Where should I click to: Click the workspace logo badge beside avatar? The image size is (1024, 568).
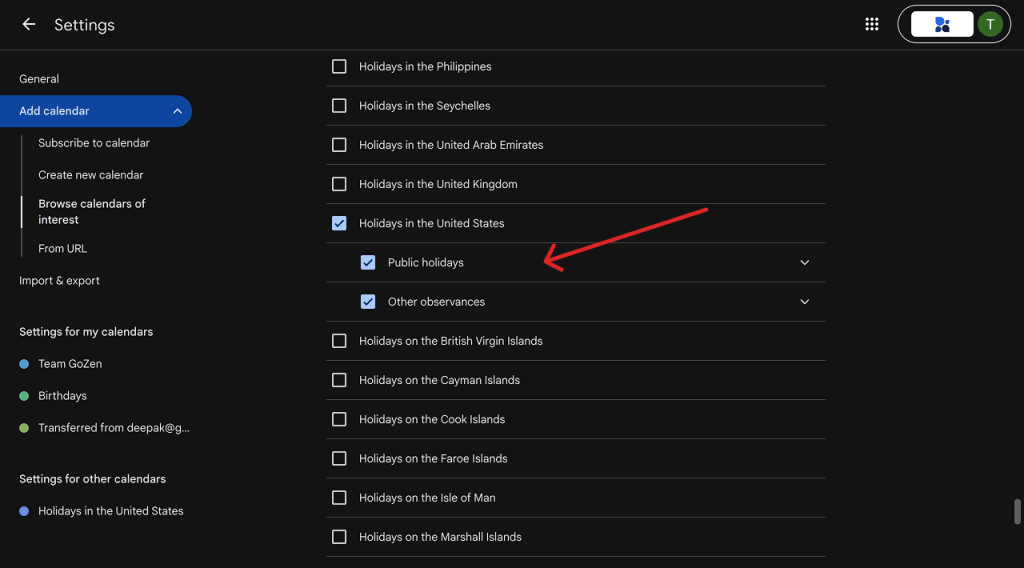click(x=942, y=24)
